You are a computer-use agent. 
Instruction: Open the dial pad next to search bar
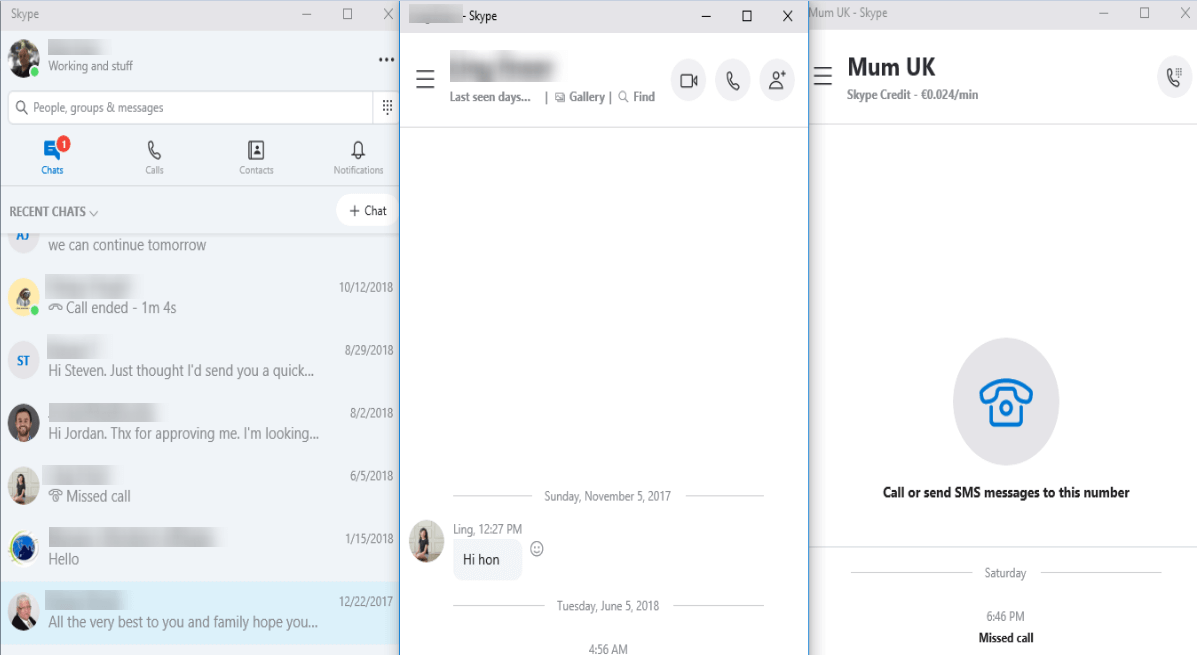point(386,107)
